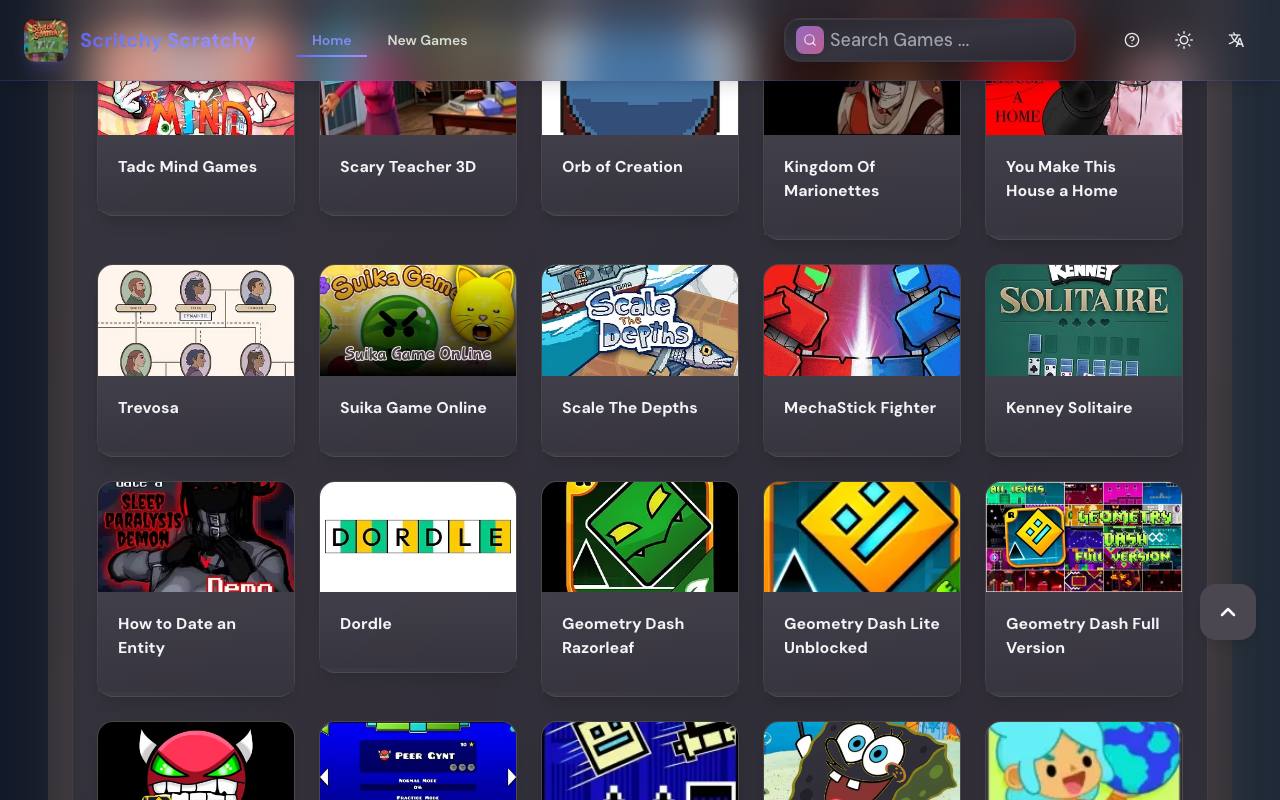Open the blue-haired girl and globe game thumbnail
The image size is (1280, 800).
1084,761
